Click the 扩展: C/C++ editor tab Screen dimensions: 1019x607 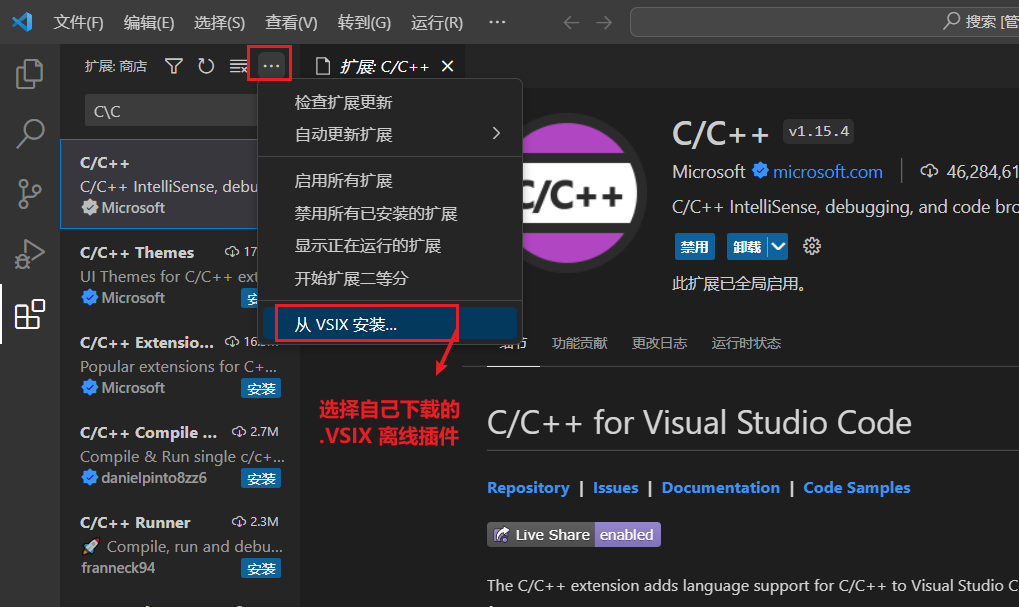click(383, 66)
